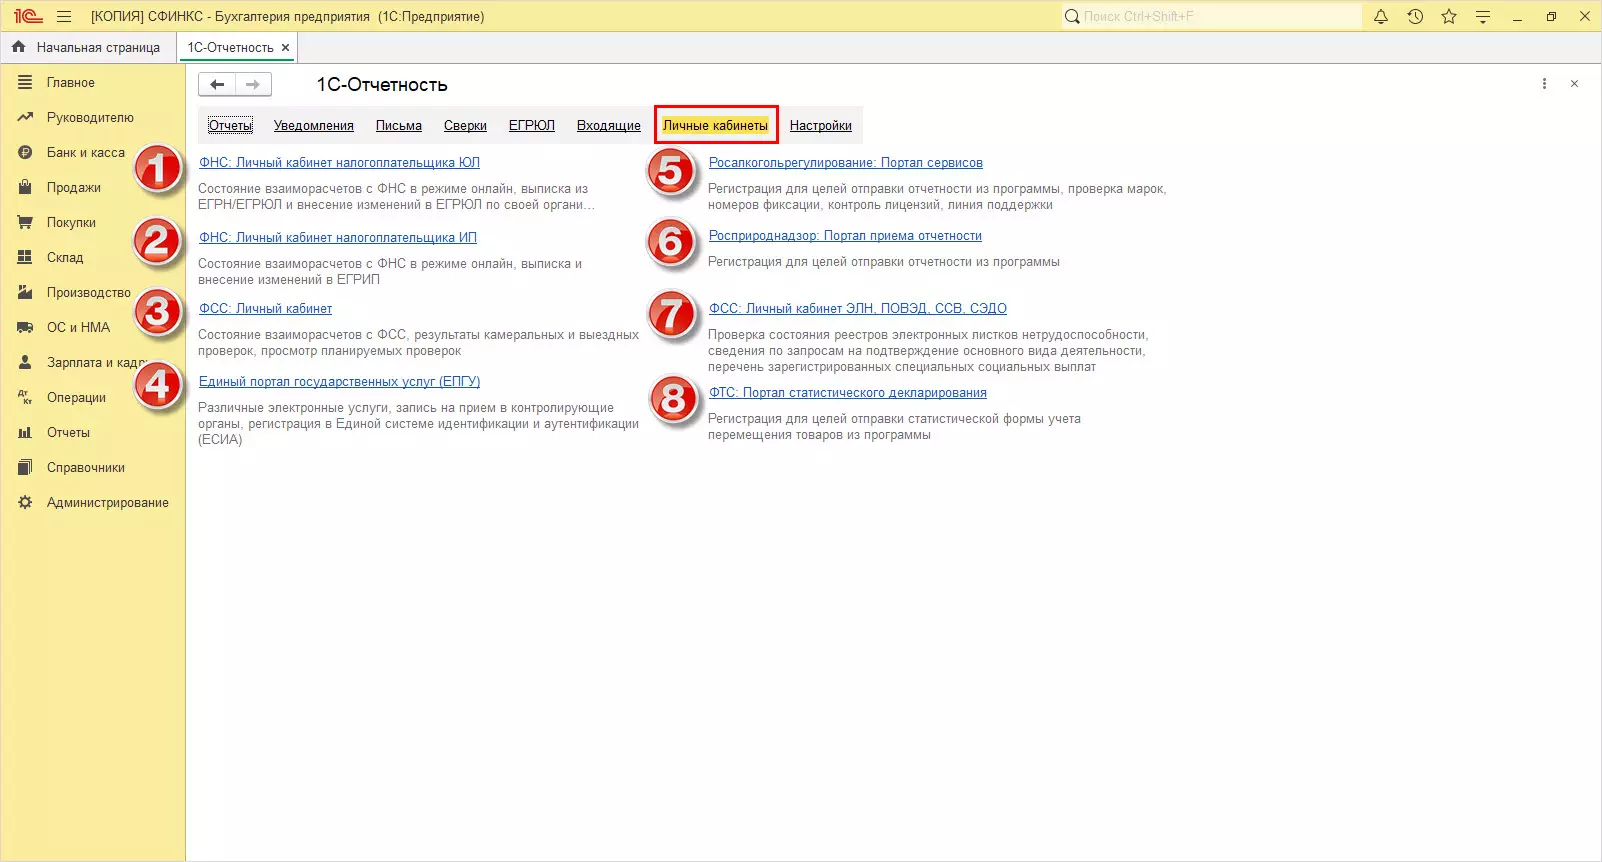This screenshot has height=862, width=1602.
Task: Close the 1С-Отчетность tab
Action: click(x=285, y=47)
